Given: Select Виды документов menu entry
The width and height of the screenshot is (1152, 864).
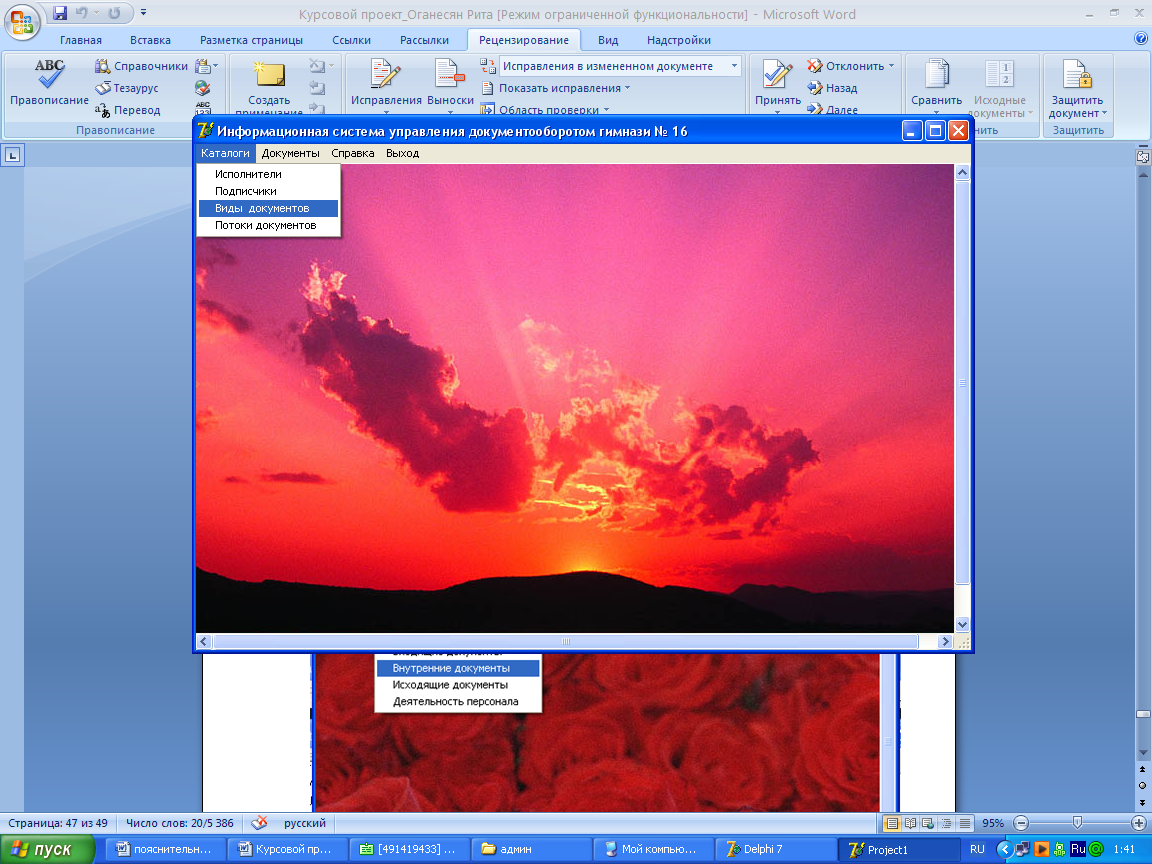Looking at the screenshot, I should (268, 208).
